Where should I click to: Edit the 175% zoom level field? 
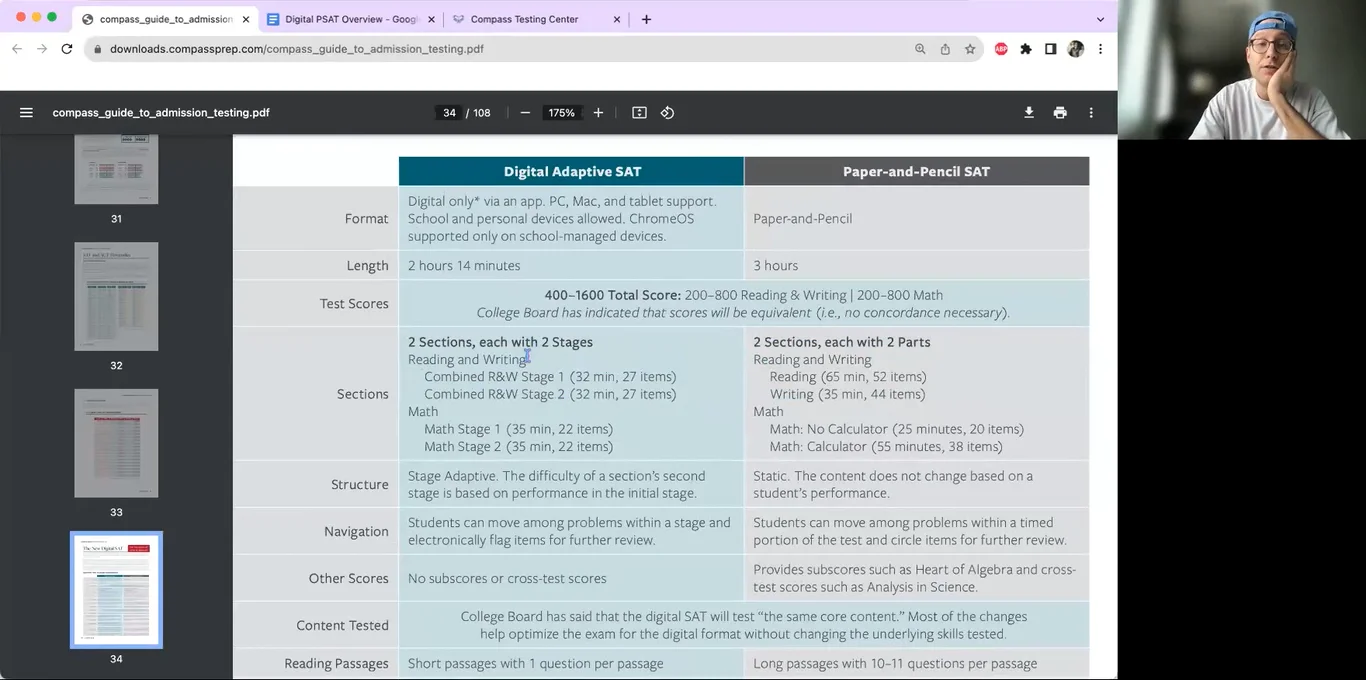[561, 113]
